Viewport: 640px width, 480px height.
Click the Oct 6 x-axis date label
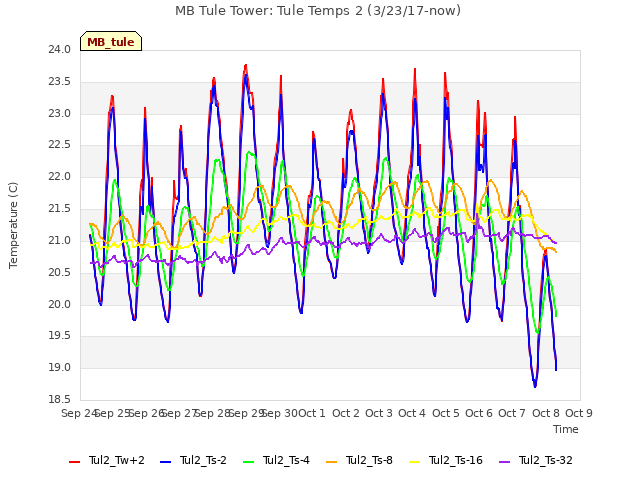click(x=479, y=413)
